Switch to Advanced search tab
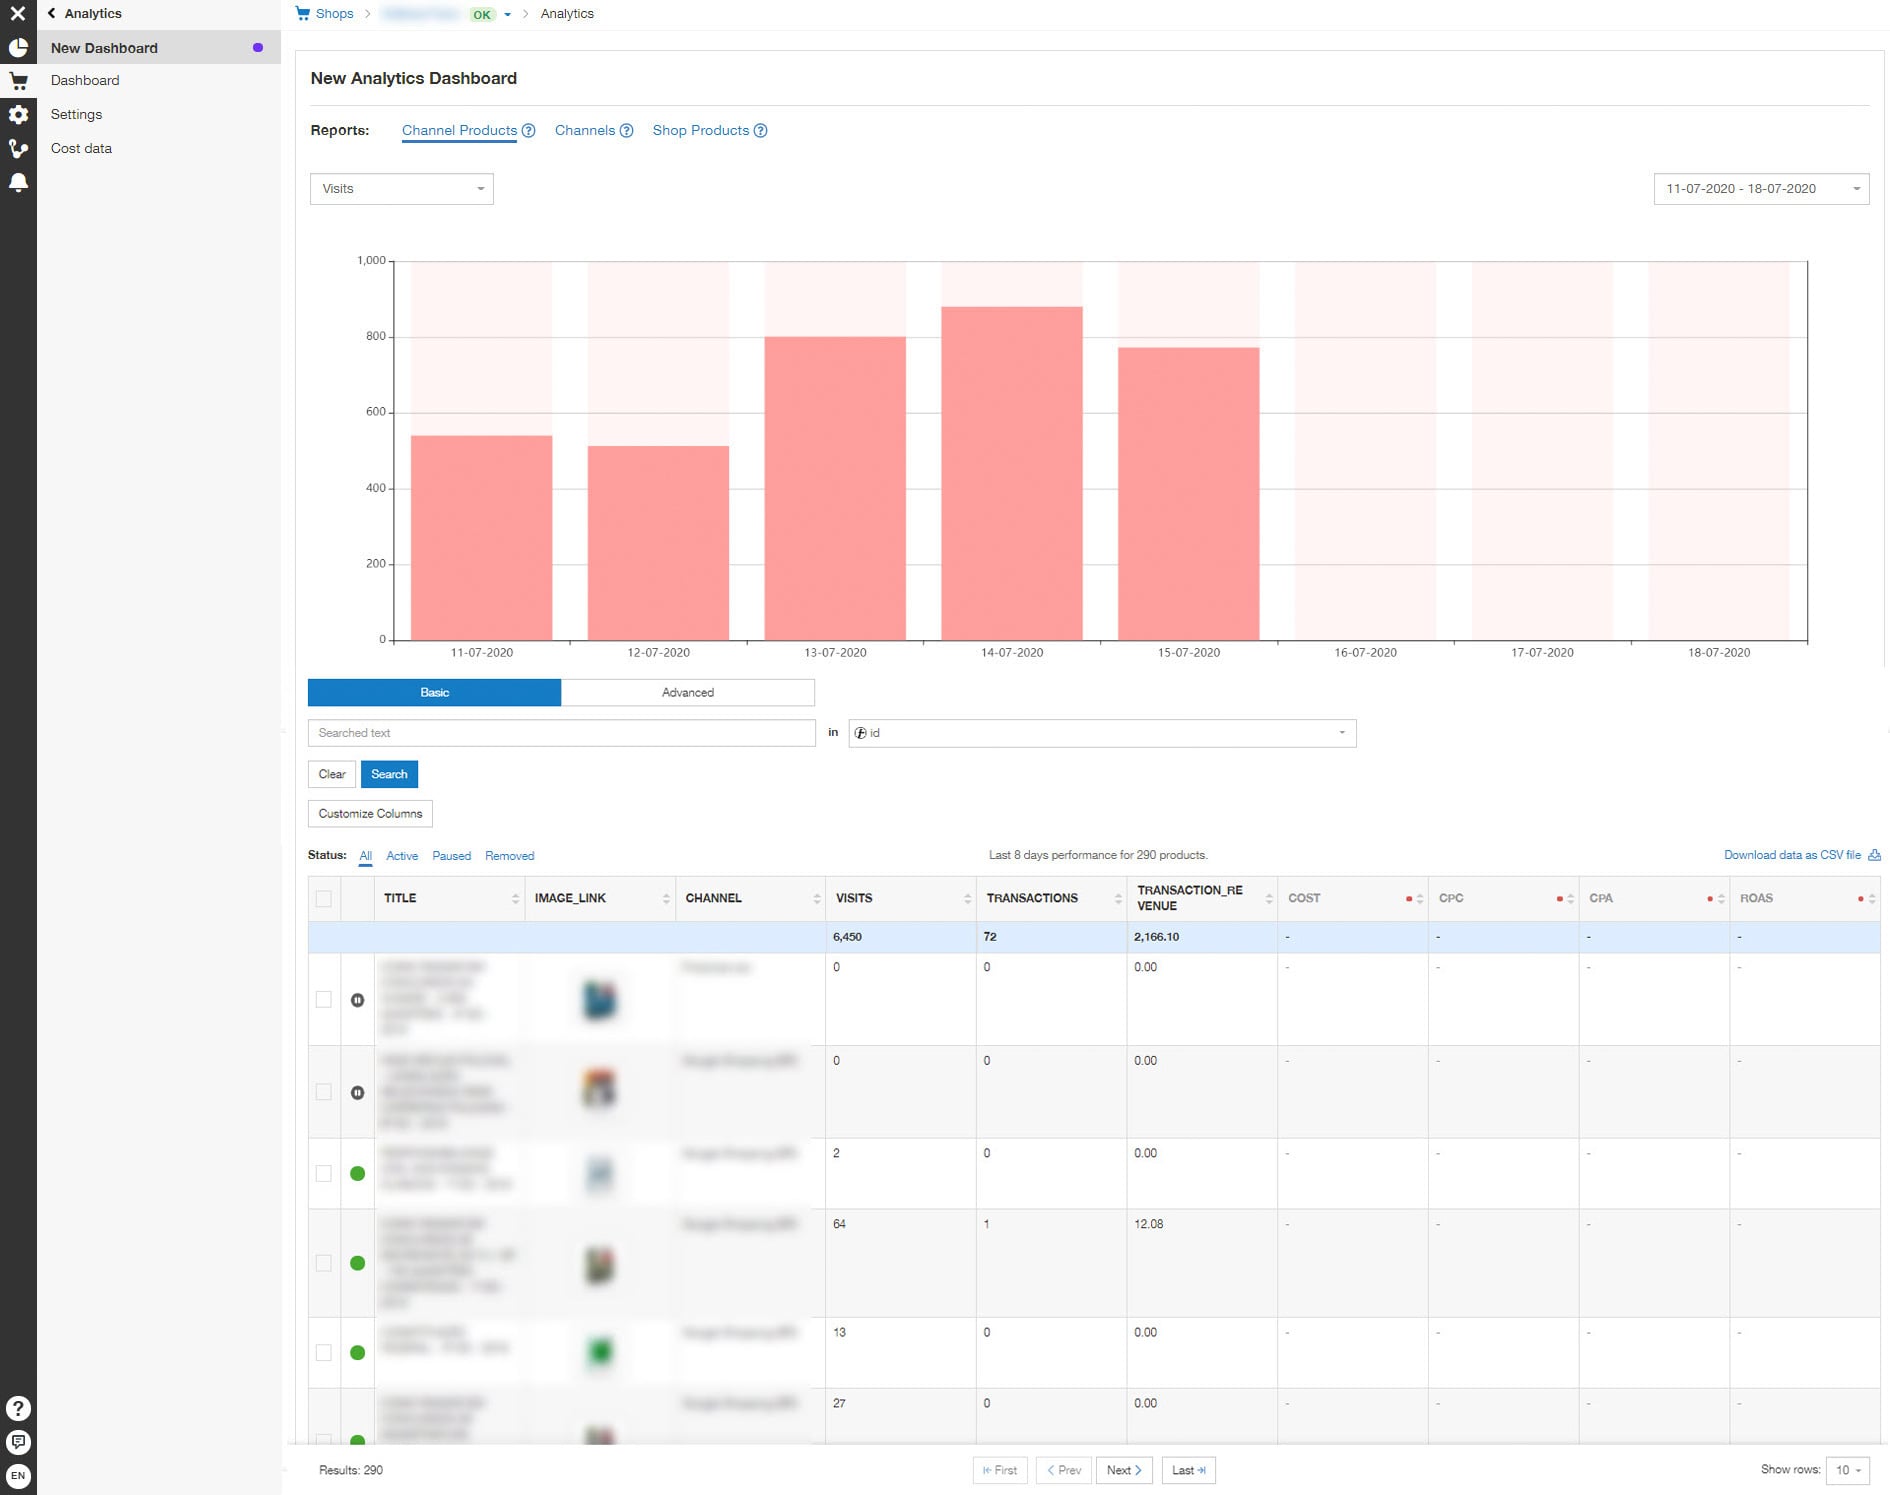This screenshot has width=1890, height=1495. coord(688,692)
